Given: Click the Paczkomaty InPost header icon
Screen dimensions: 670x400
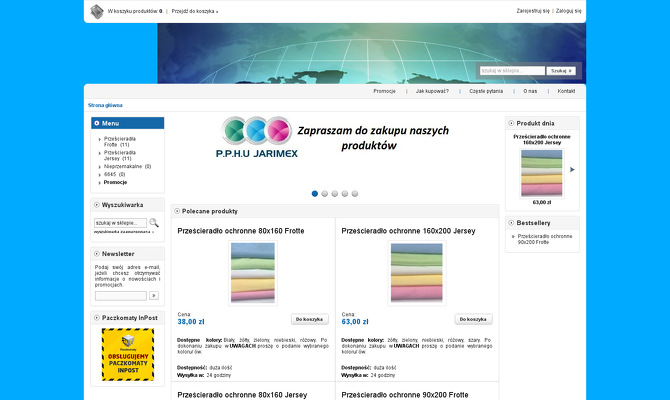Looking at the screenshot, I should [x=97, y=318].
